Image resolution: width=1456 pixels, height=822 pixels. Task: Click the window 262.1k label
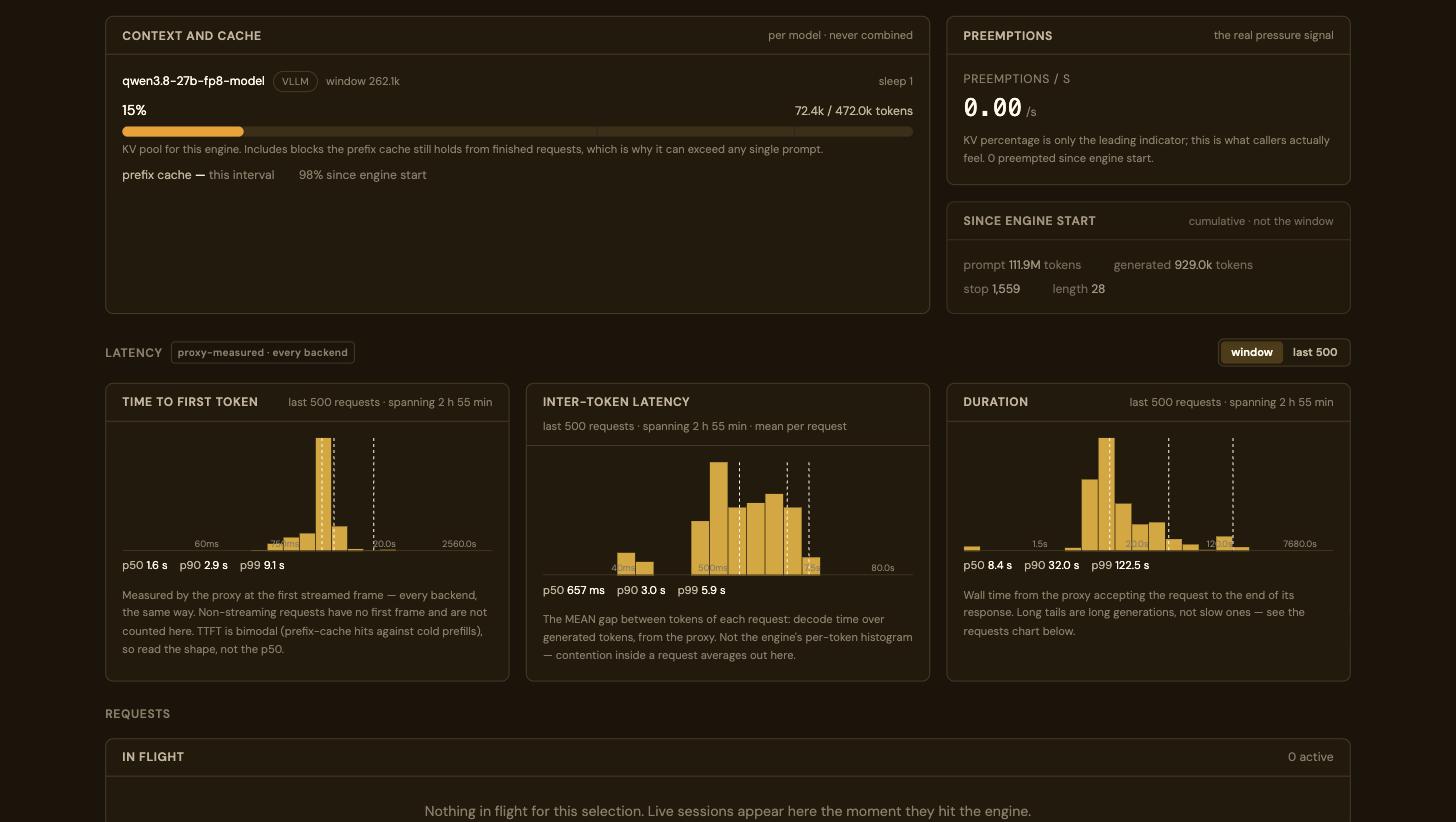coord(363,81)
